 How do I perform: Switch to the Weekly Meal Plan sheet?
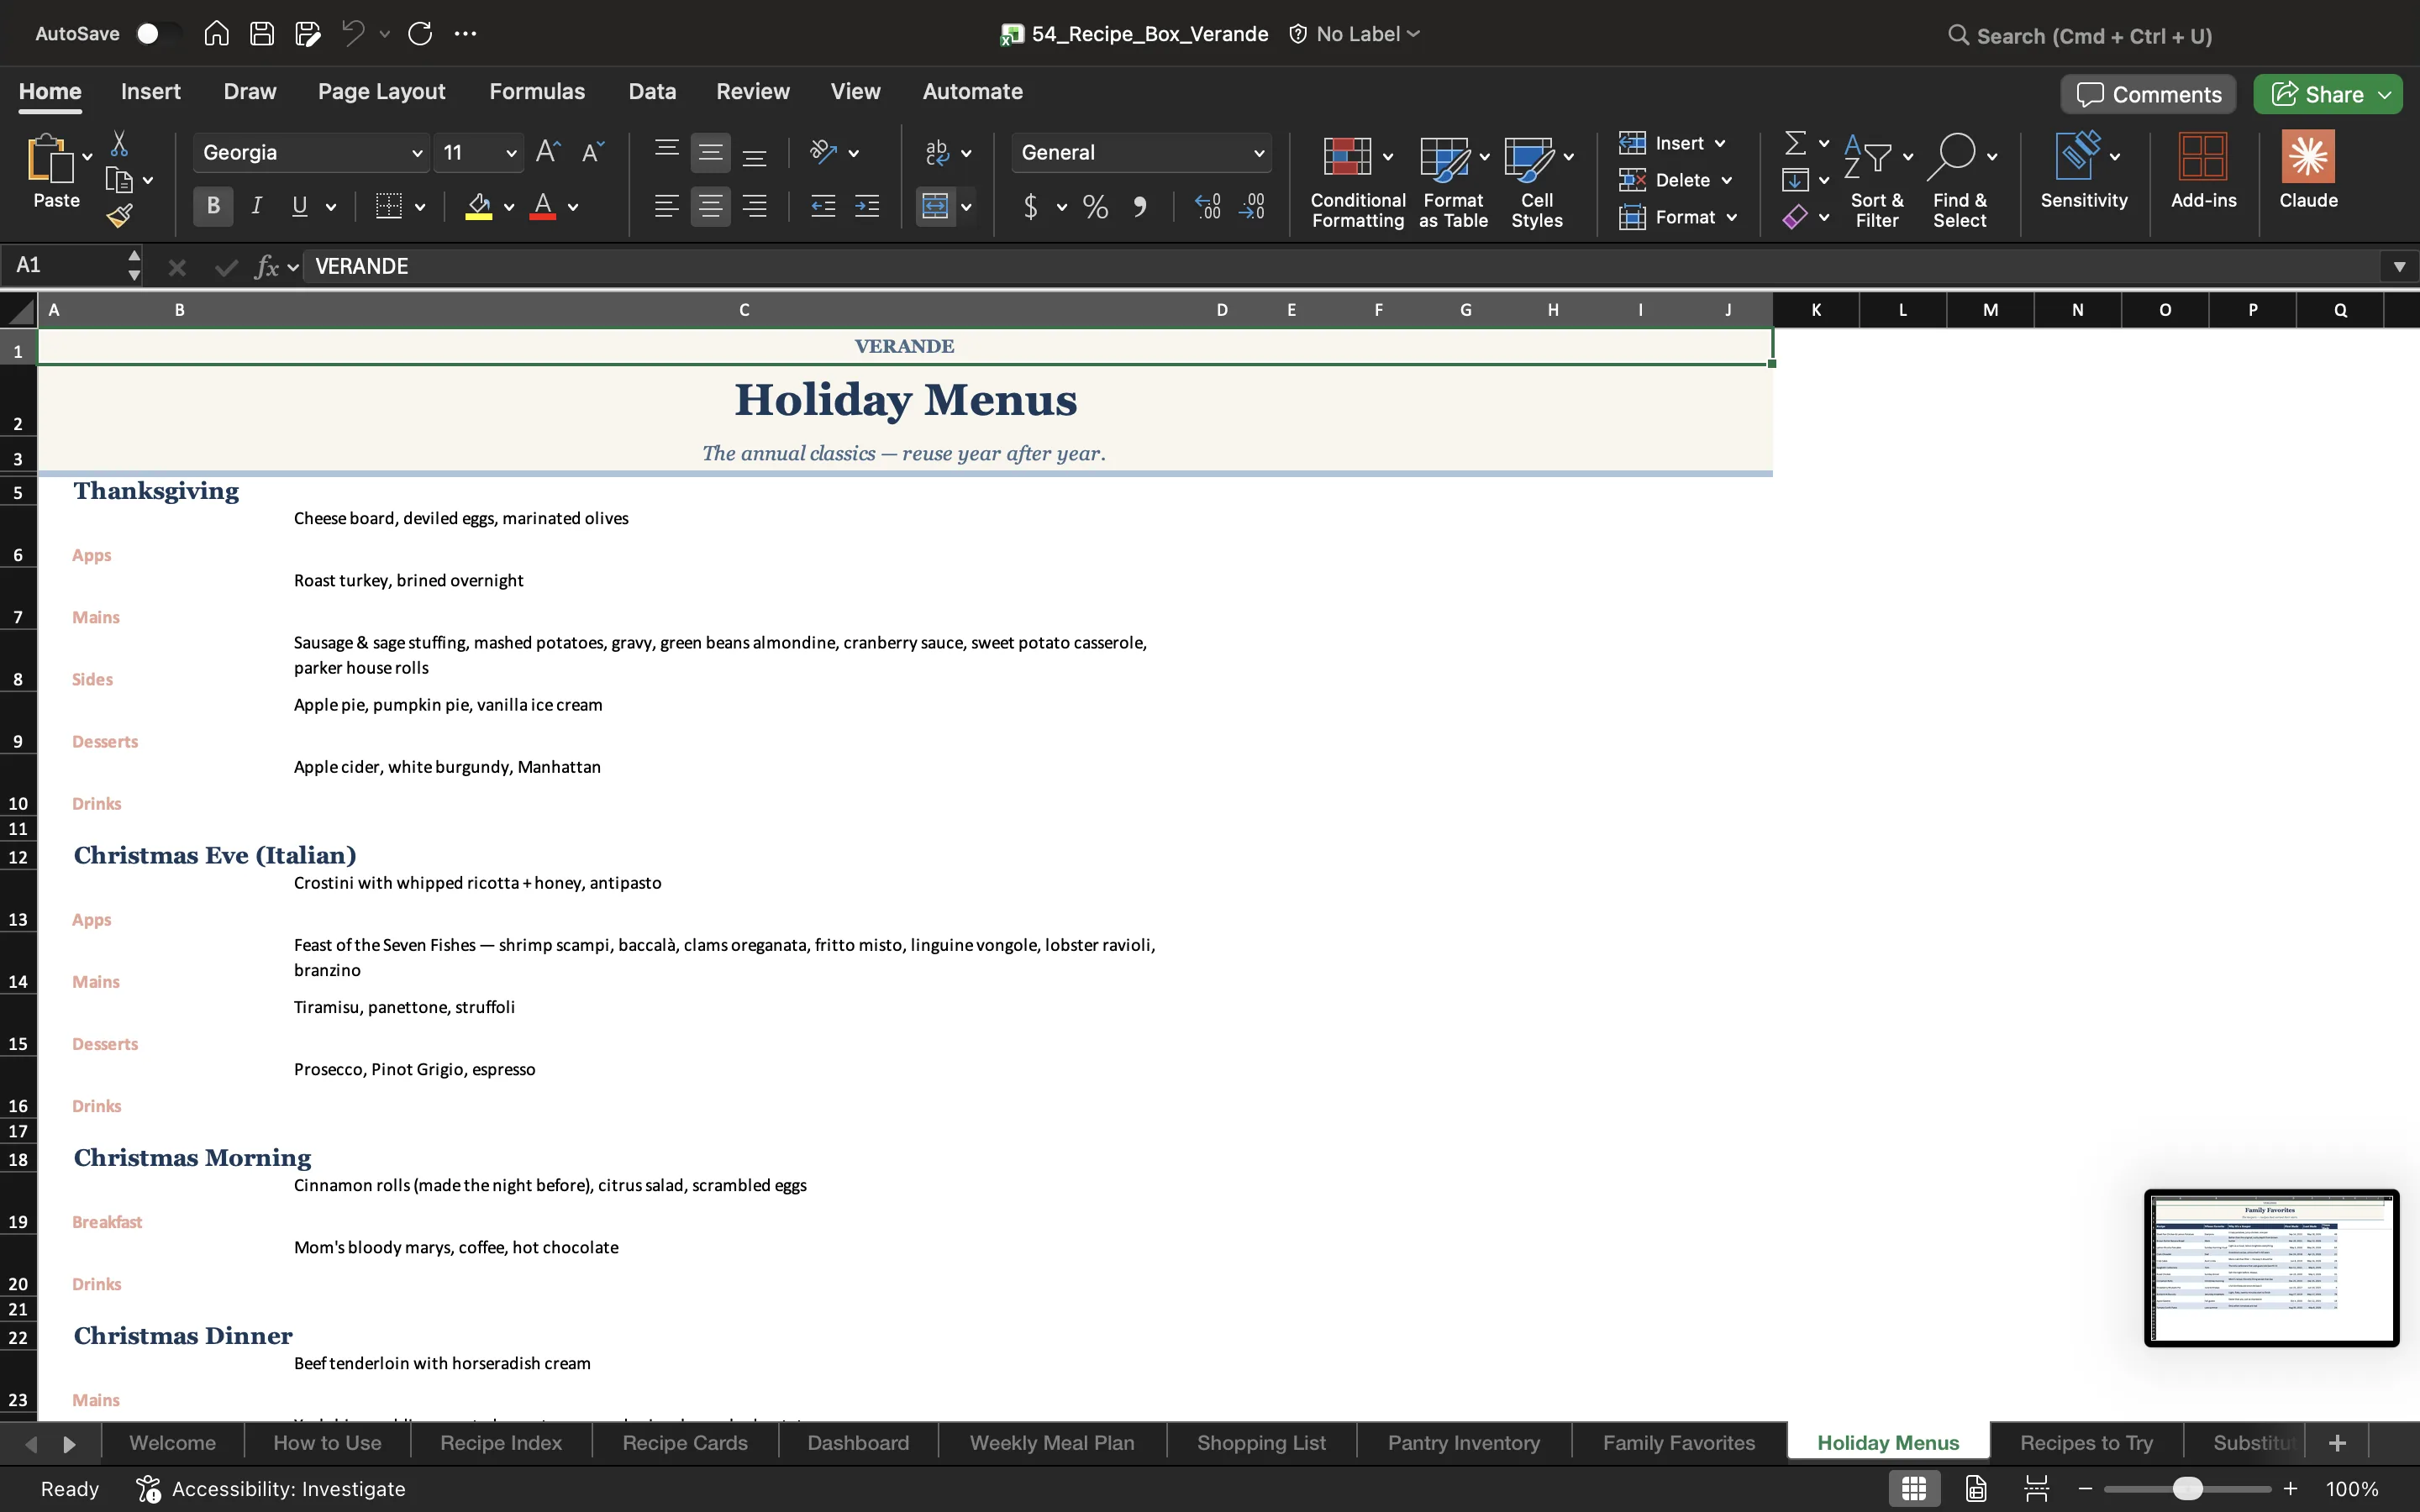pos(1051,1443)
